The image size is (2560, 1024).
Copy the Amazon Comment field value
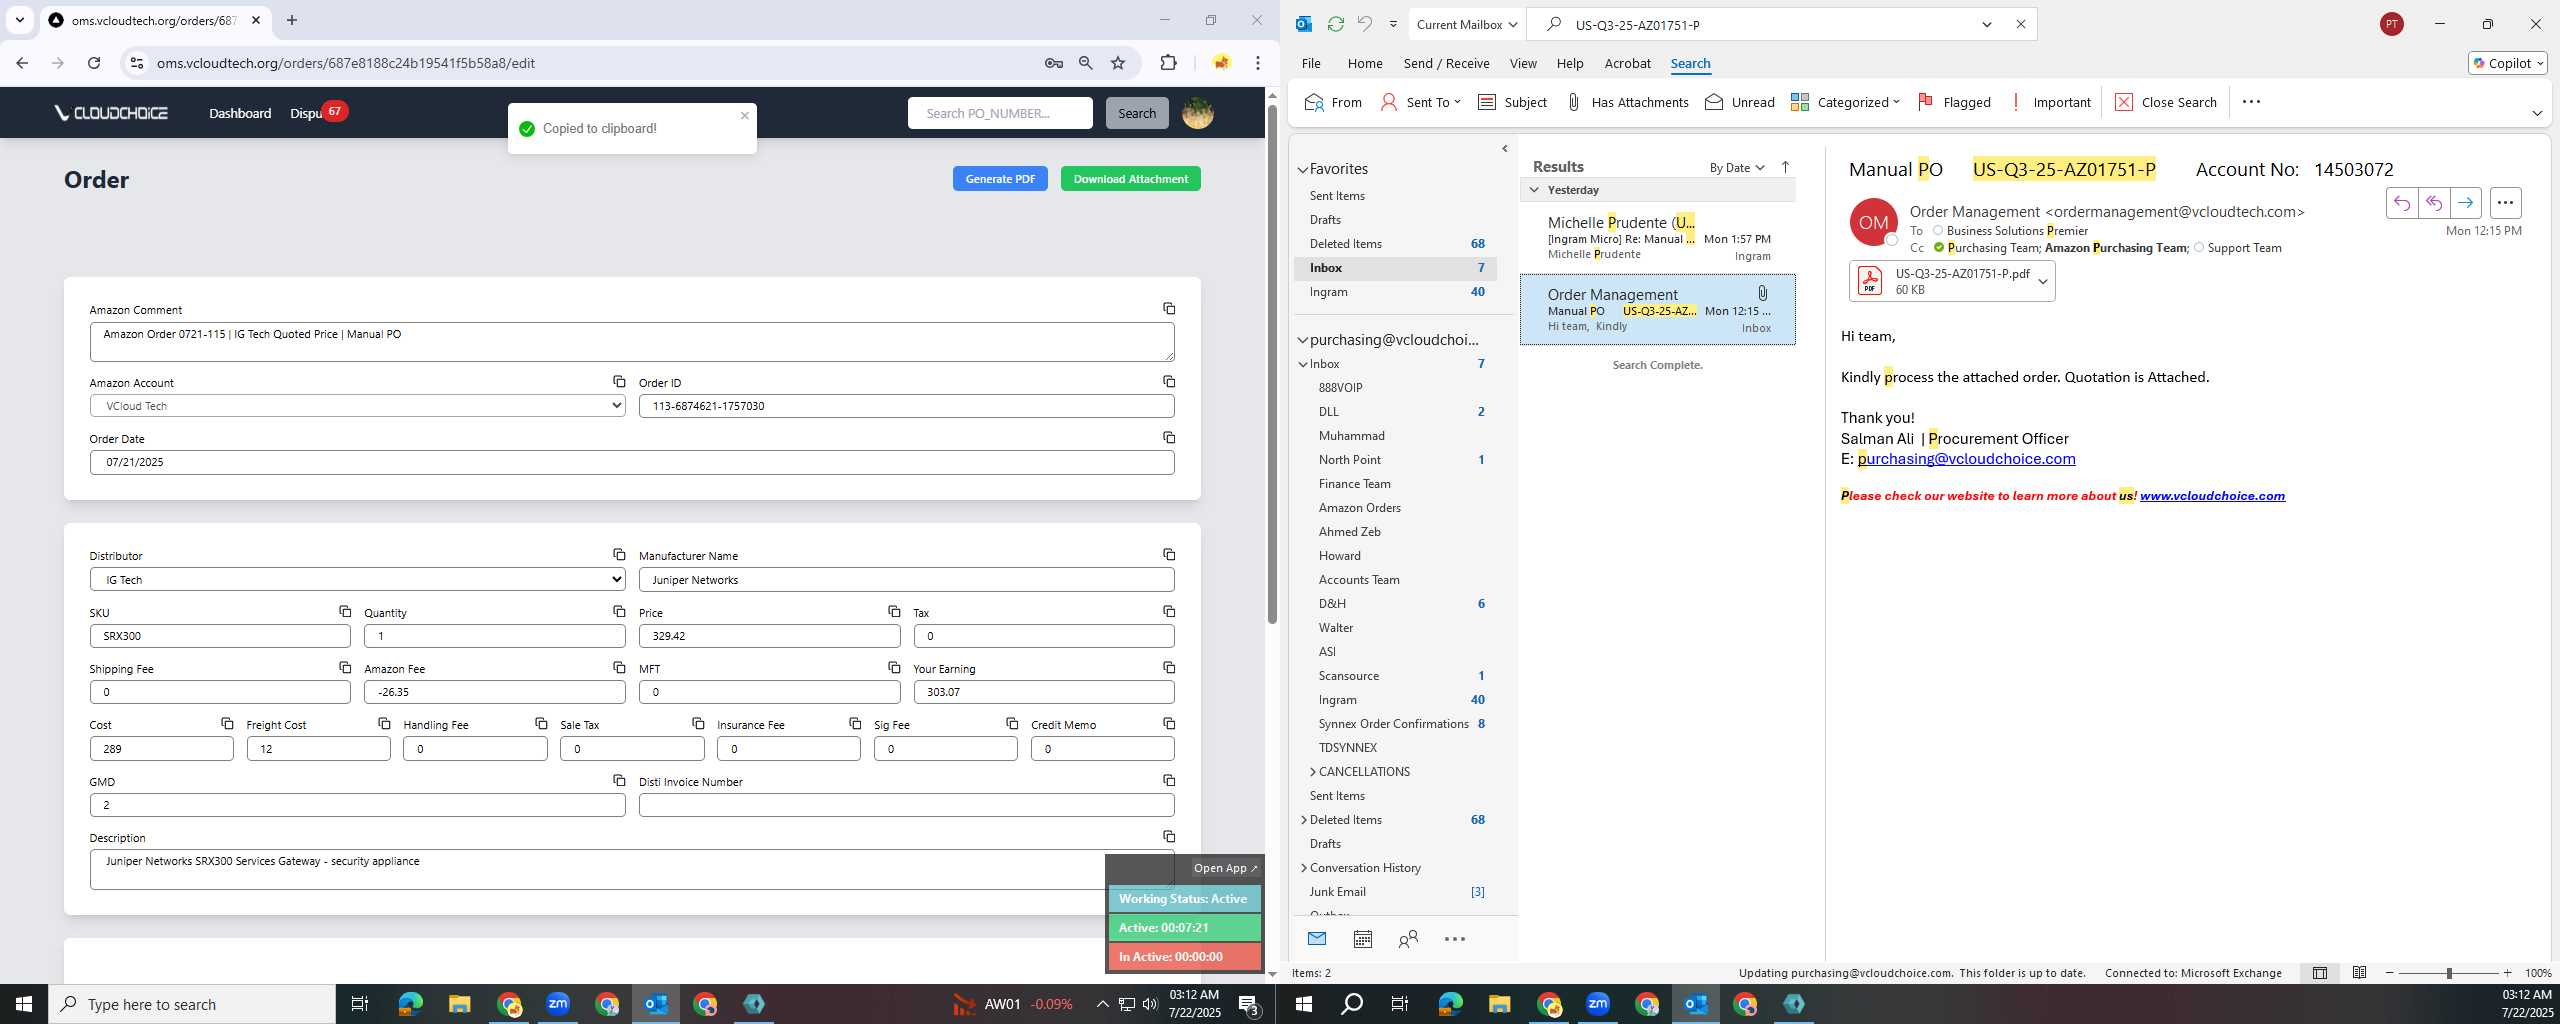coord(1168,308)
